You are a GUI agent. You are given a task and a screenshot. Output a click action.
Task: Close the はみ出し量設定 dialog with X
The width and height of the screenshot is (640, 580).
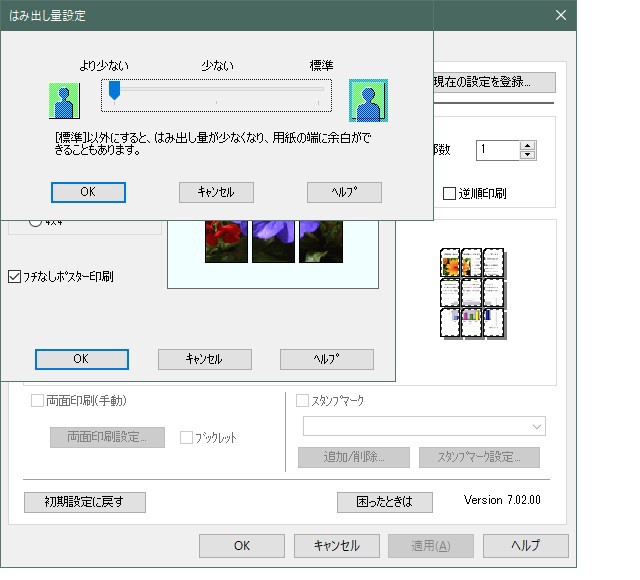(560, 15)
